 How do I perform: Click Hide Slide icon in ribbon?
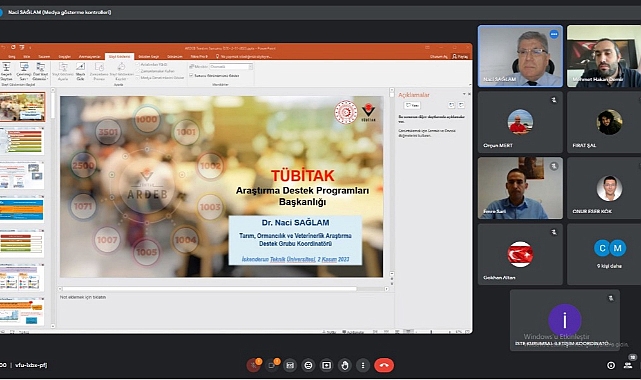coord(81,71)
